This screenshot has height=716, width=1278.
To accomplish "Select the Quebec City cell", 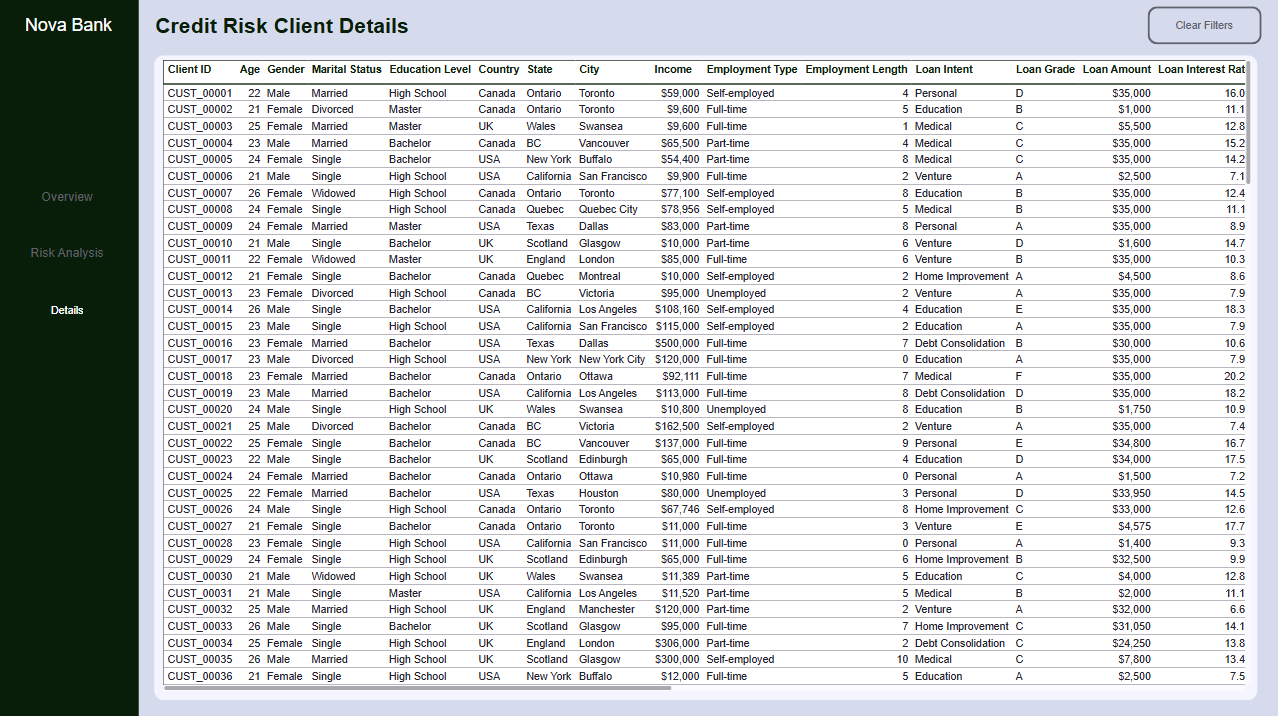I will click(608, 210).
